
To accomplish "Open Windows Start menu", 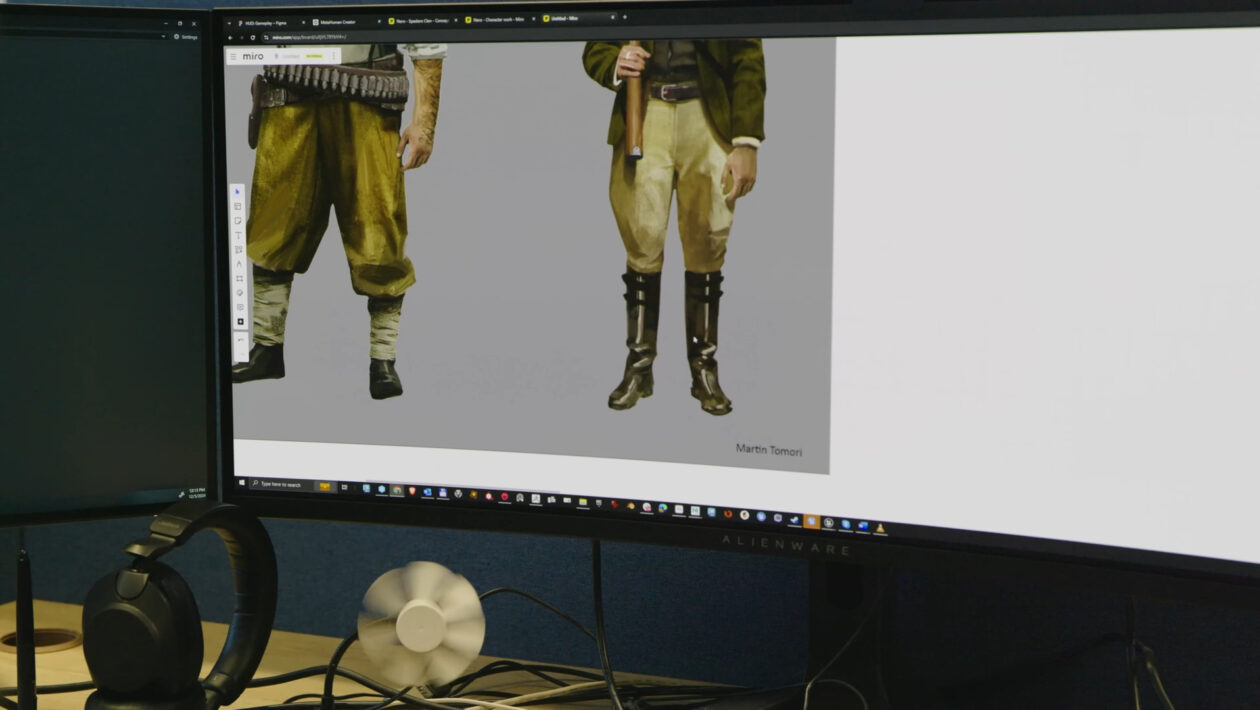I will 241,483.
